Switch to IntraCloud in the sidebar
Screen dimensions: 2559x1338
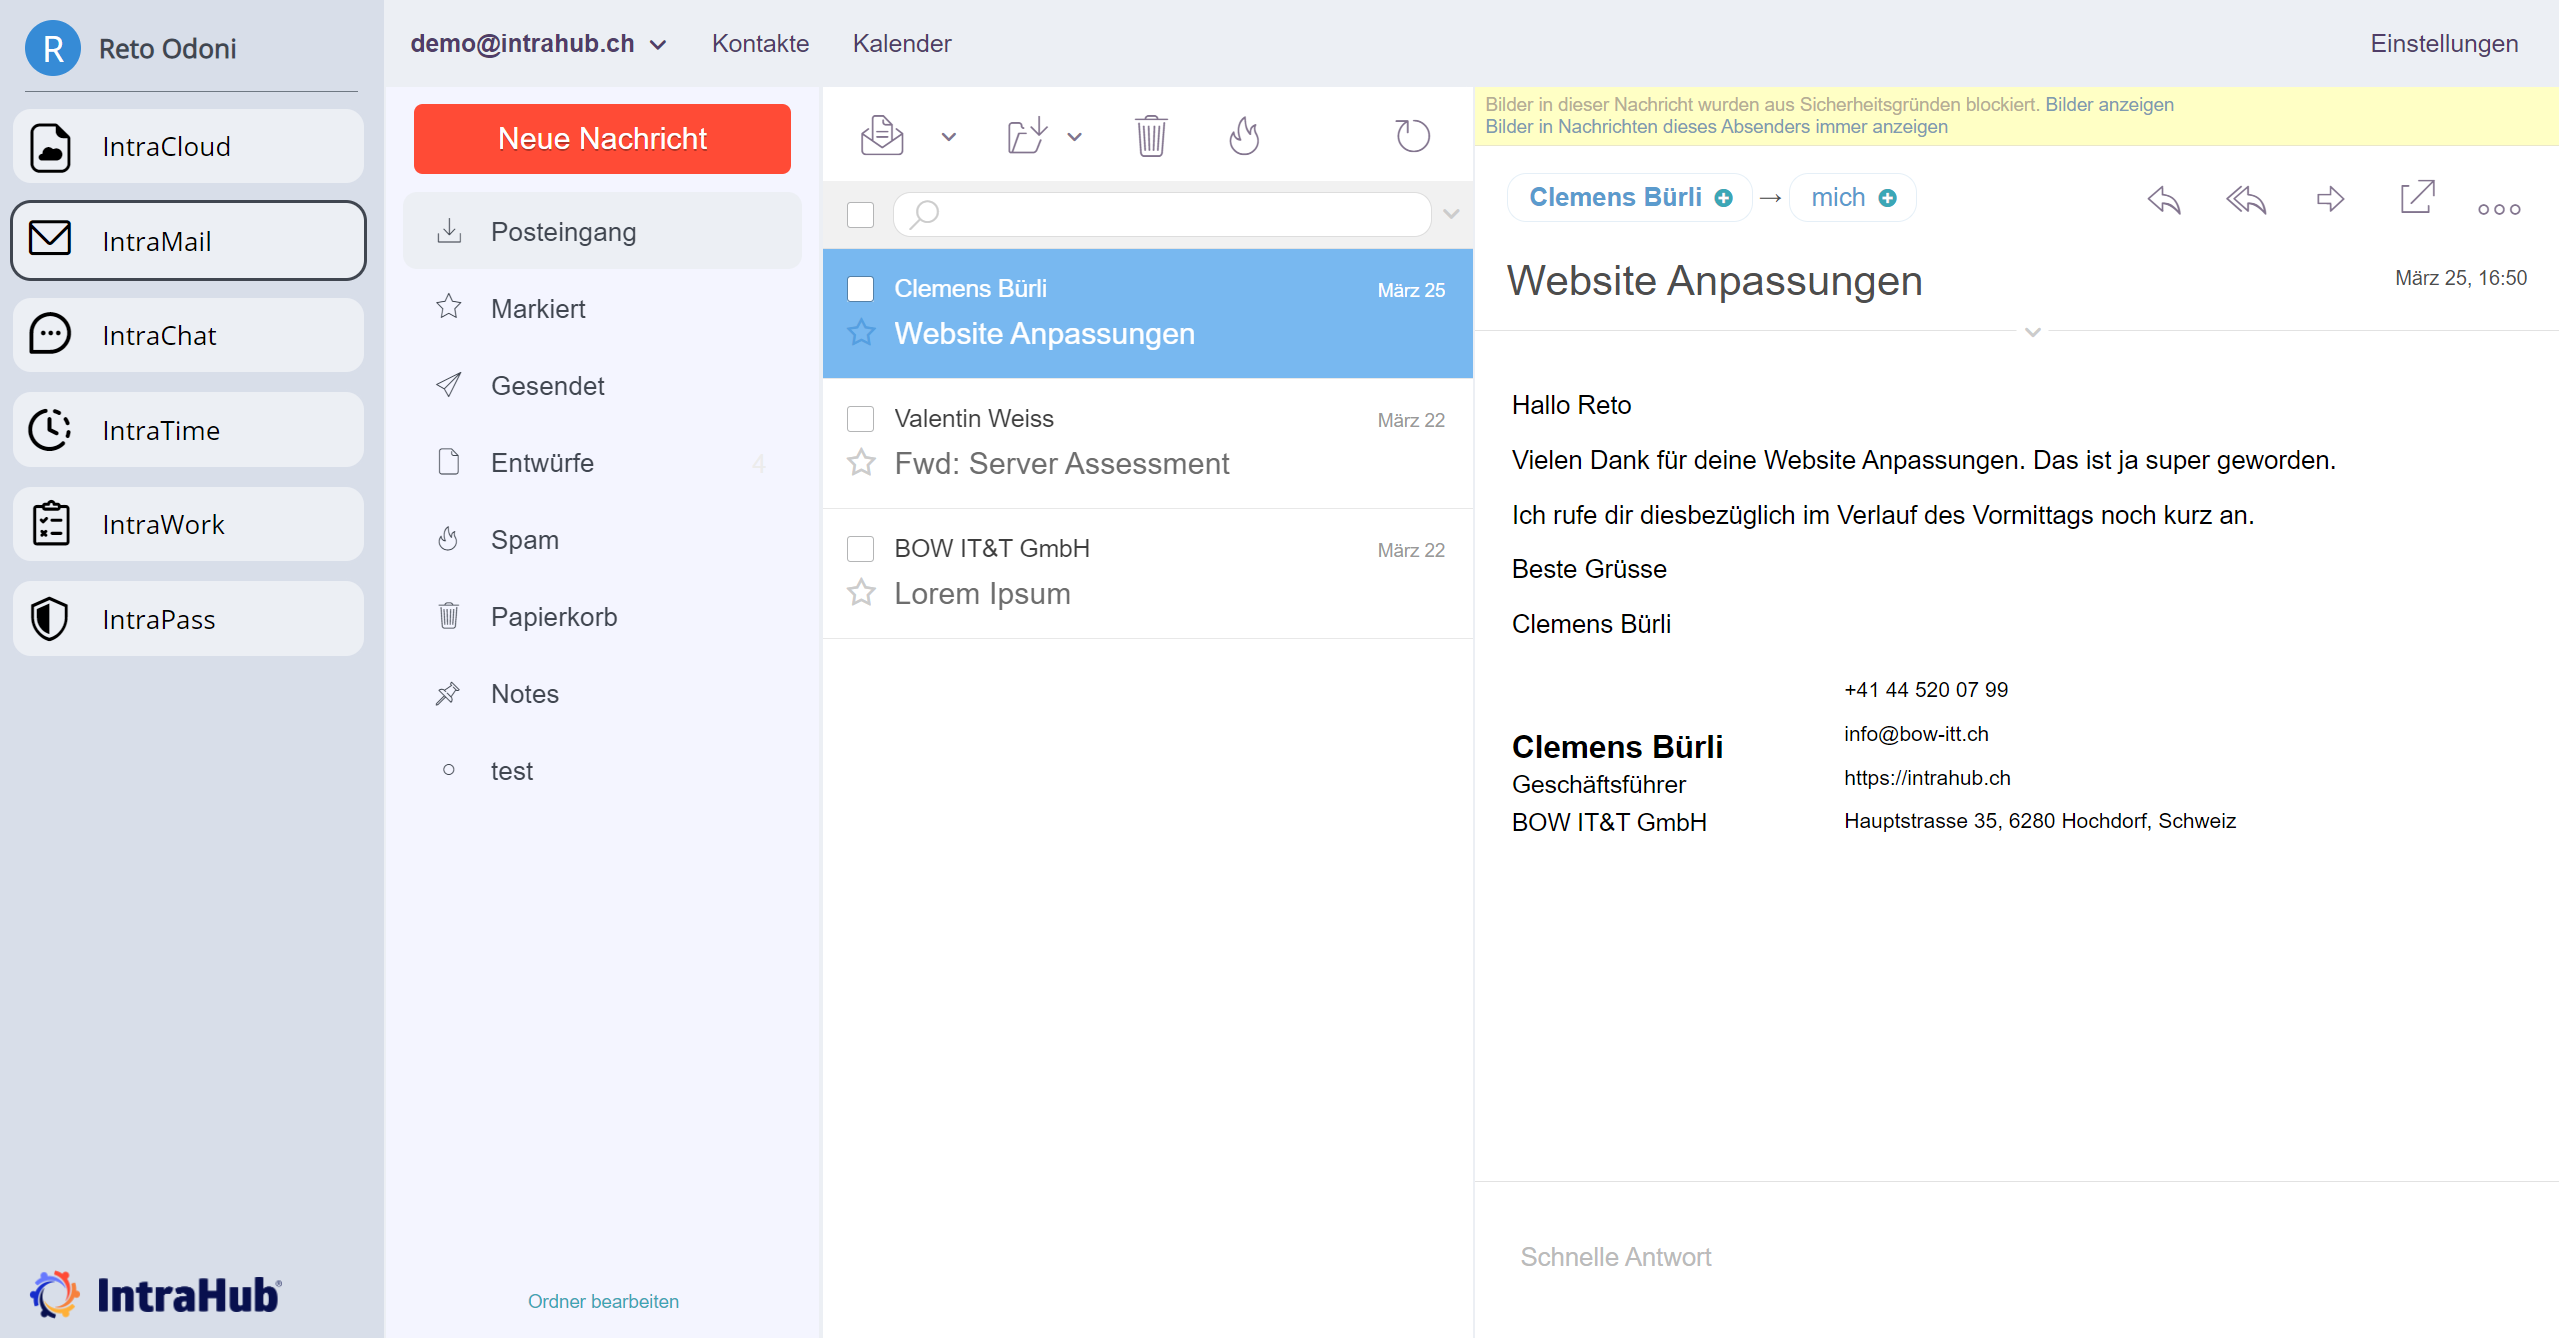pos(186,146)
